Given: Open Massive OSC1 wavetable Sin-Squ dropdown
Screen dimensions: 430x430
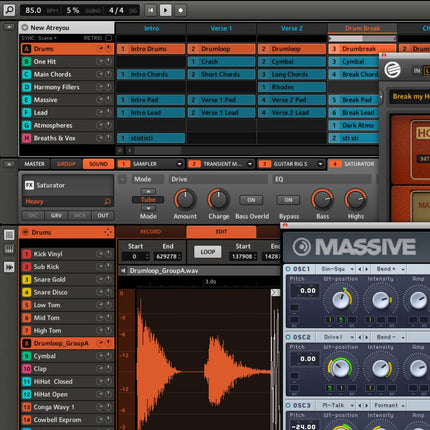Looking at the screenshot, I should pos(337,269).
